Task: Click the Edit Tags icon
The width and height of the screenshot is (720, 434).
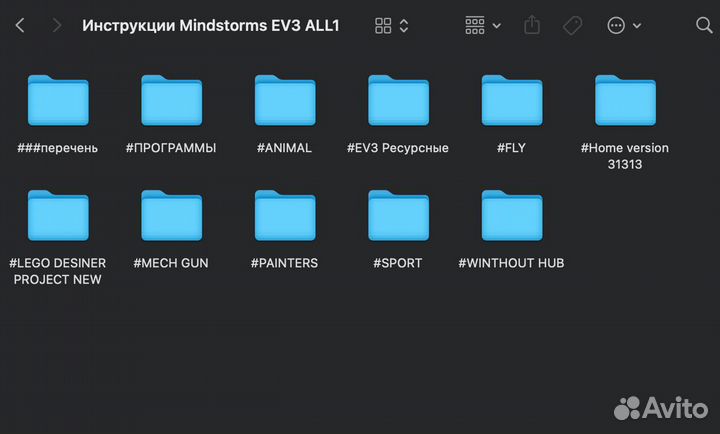Action: [x=573, y=26]
